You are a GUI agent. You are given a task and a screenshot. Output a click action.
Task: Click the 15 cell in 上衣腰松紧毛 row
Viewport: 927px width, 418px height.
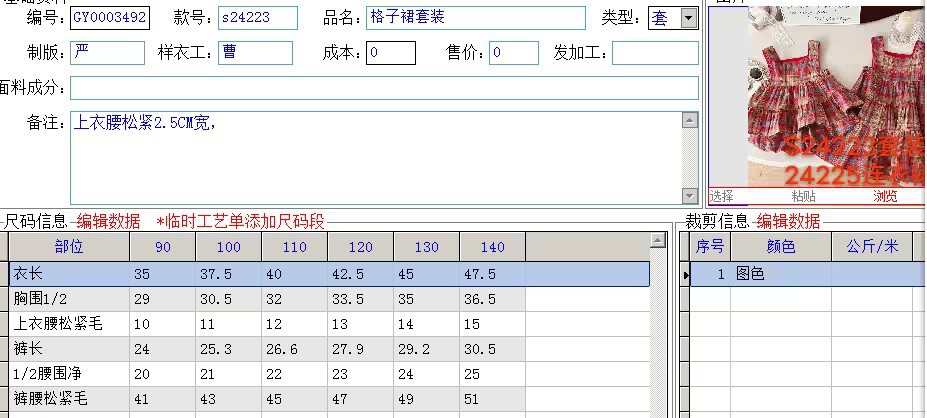(x=492, y=324)
